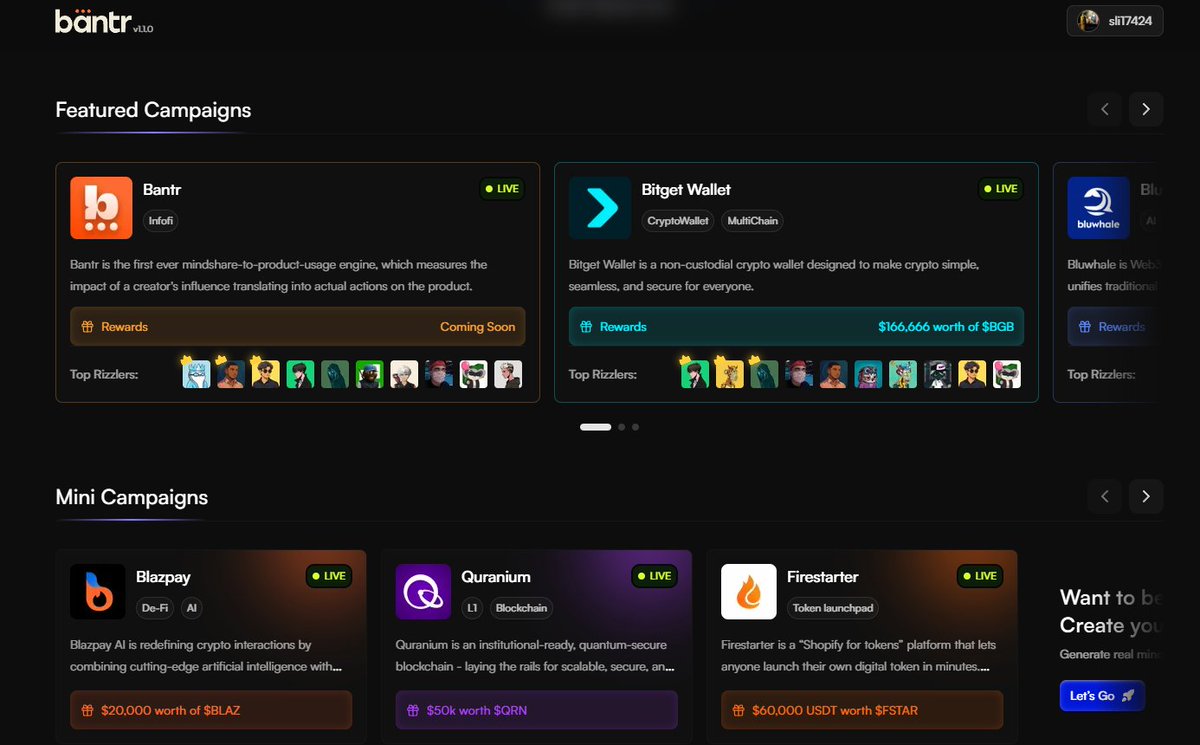Image resolution: width=1200 pixels, height=745 pixels.
Task: Click the CryptoWallet tag
Action: [x=678, y=221]
